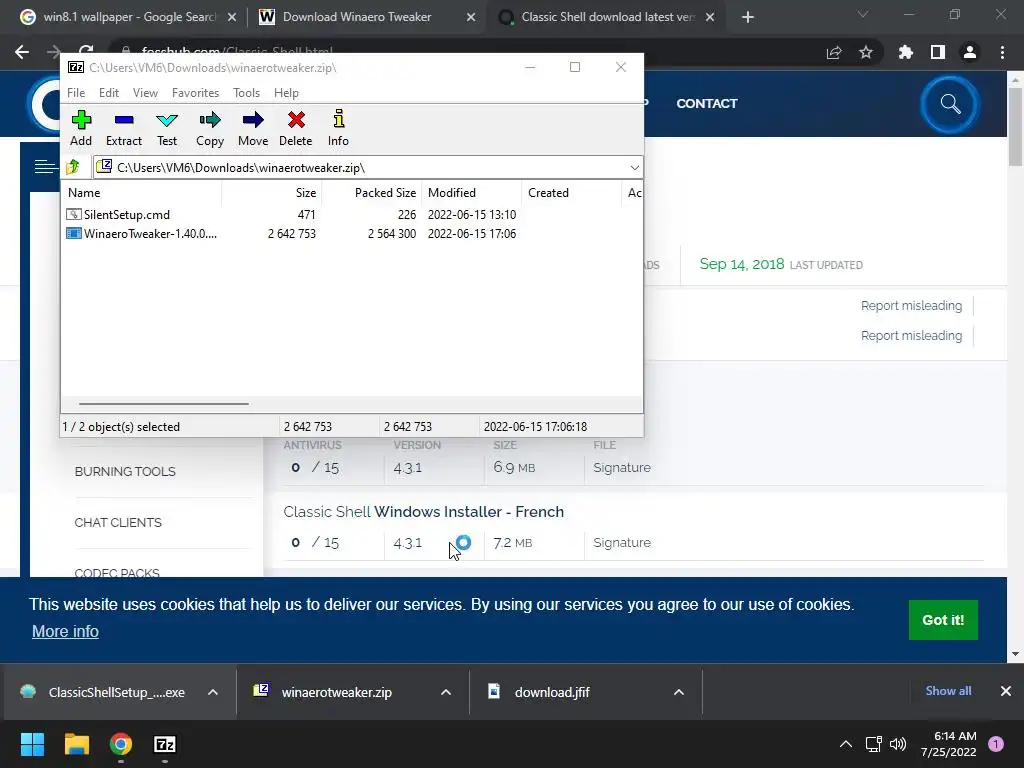This screenshot has height=768, width=1024.
Task: Expand options for ClassicShellSetup download
Action: click(213, 692)
